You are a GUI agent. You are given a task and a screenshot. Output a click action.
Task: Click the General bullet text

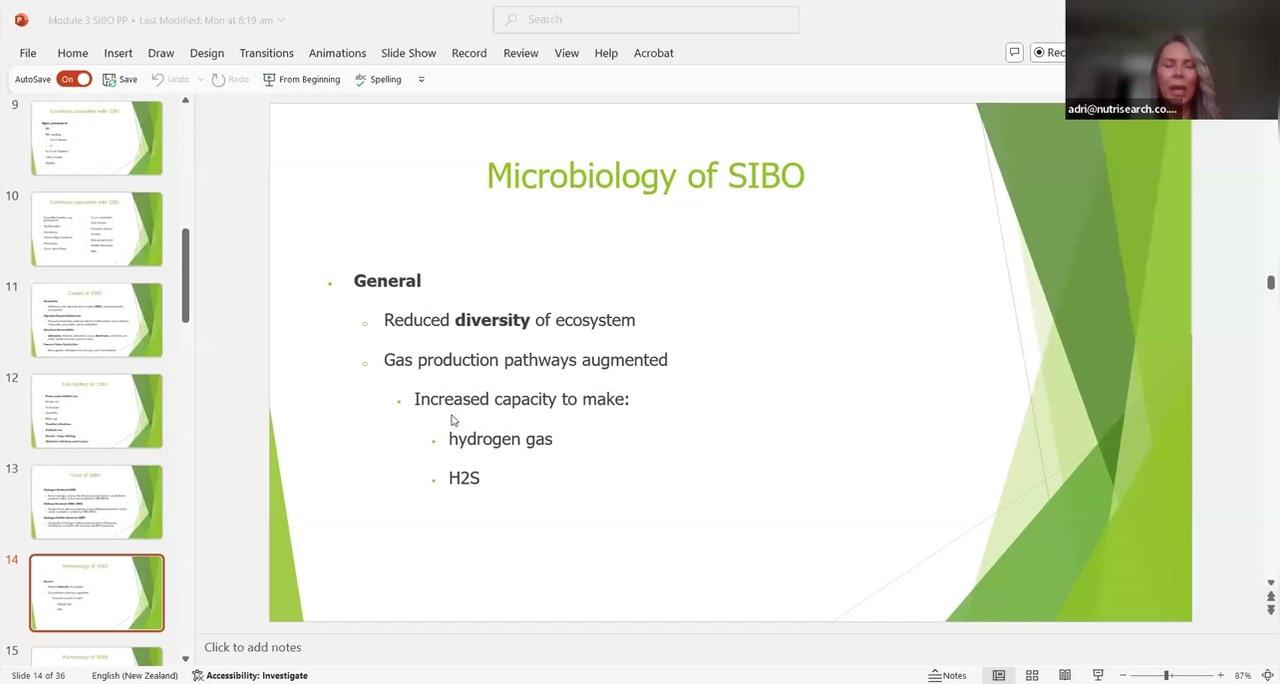pos(387,281)
